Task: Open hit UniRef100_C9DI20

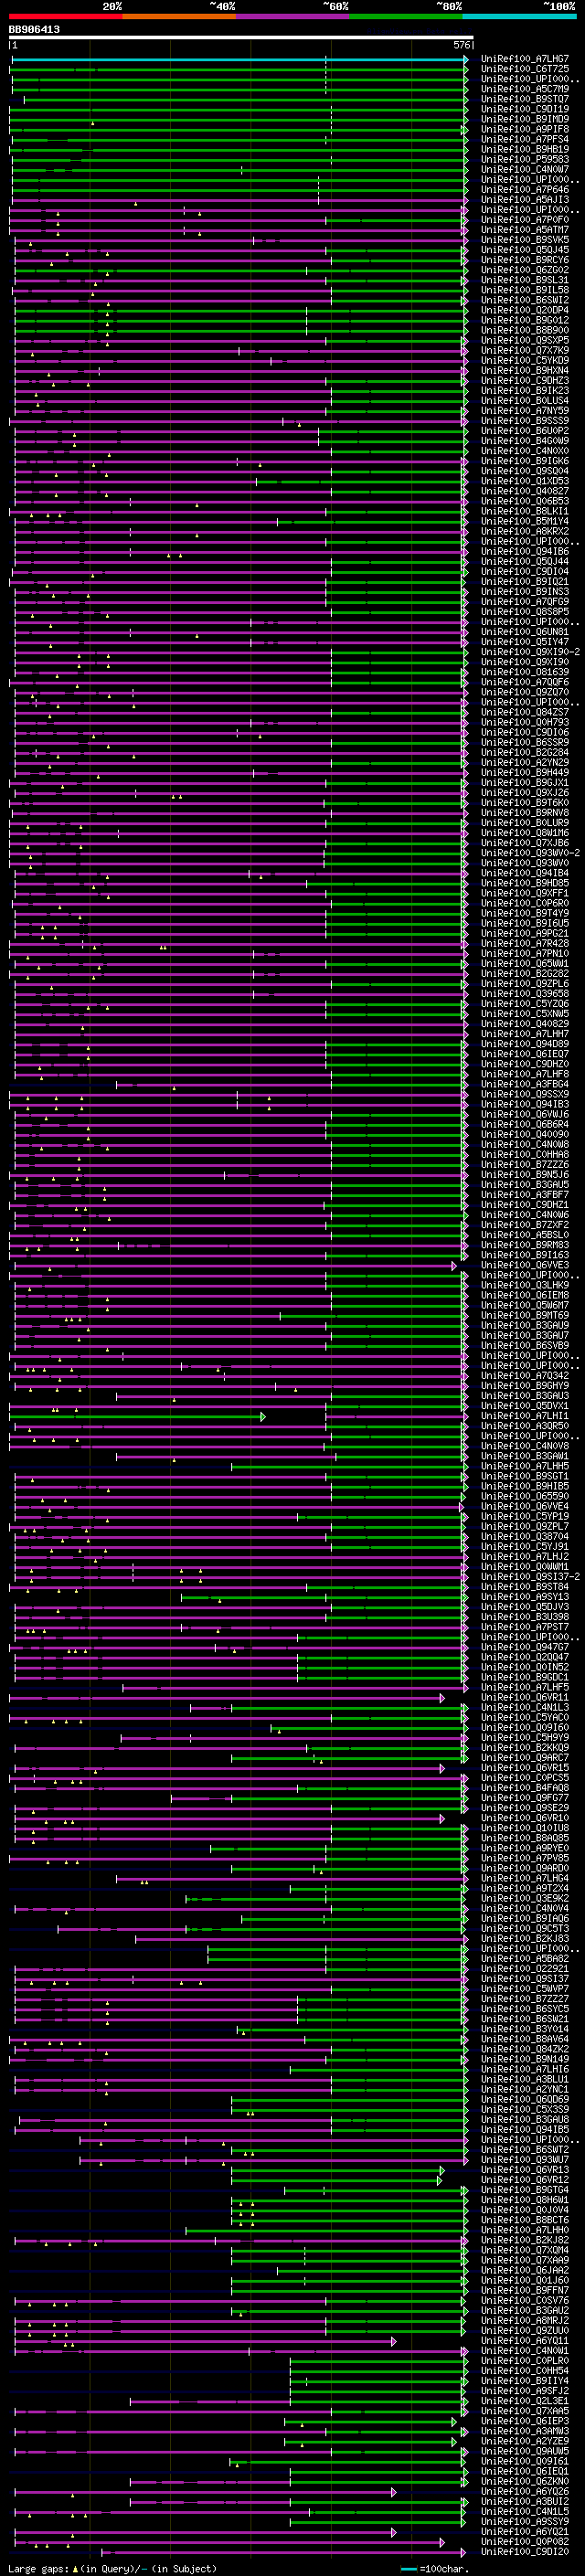Action: click(524, 2551)
